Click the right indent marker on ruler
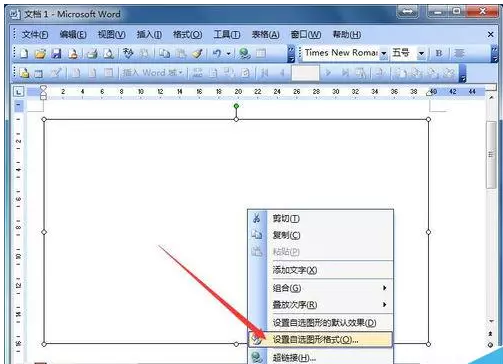Viewport: 503px width, 364px height. click(x=429, y=94)
